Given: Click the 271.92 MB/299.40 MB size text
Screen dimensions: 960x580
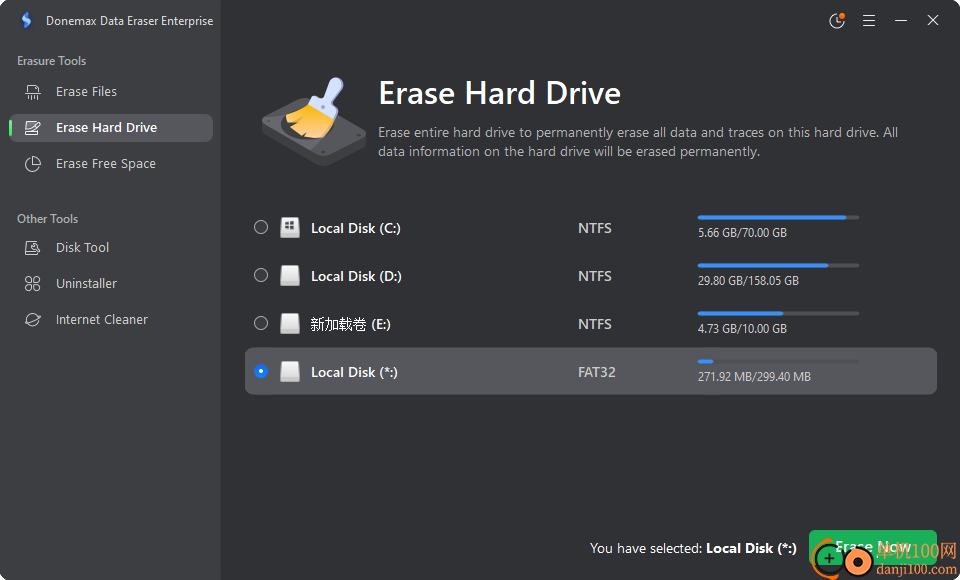Looking at the screenshot, I should [x=754, y=377].
